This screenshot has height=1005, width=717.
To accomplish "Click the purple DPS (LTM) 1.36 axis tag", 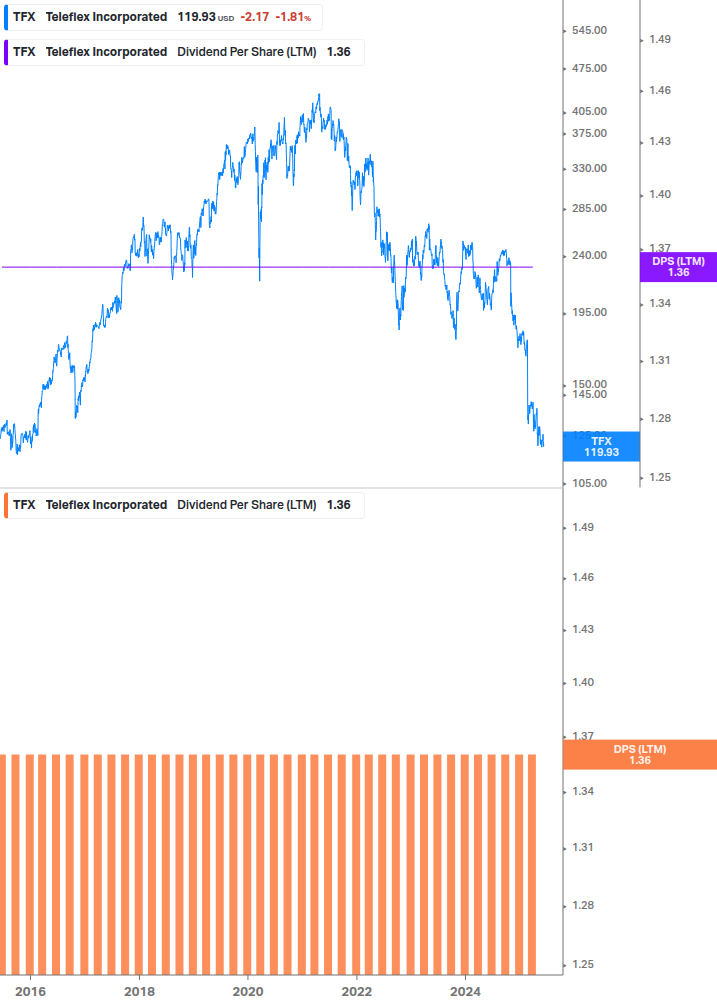I will click(678, 267).
